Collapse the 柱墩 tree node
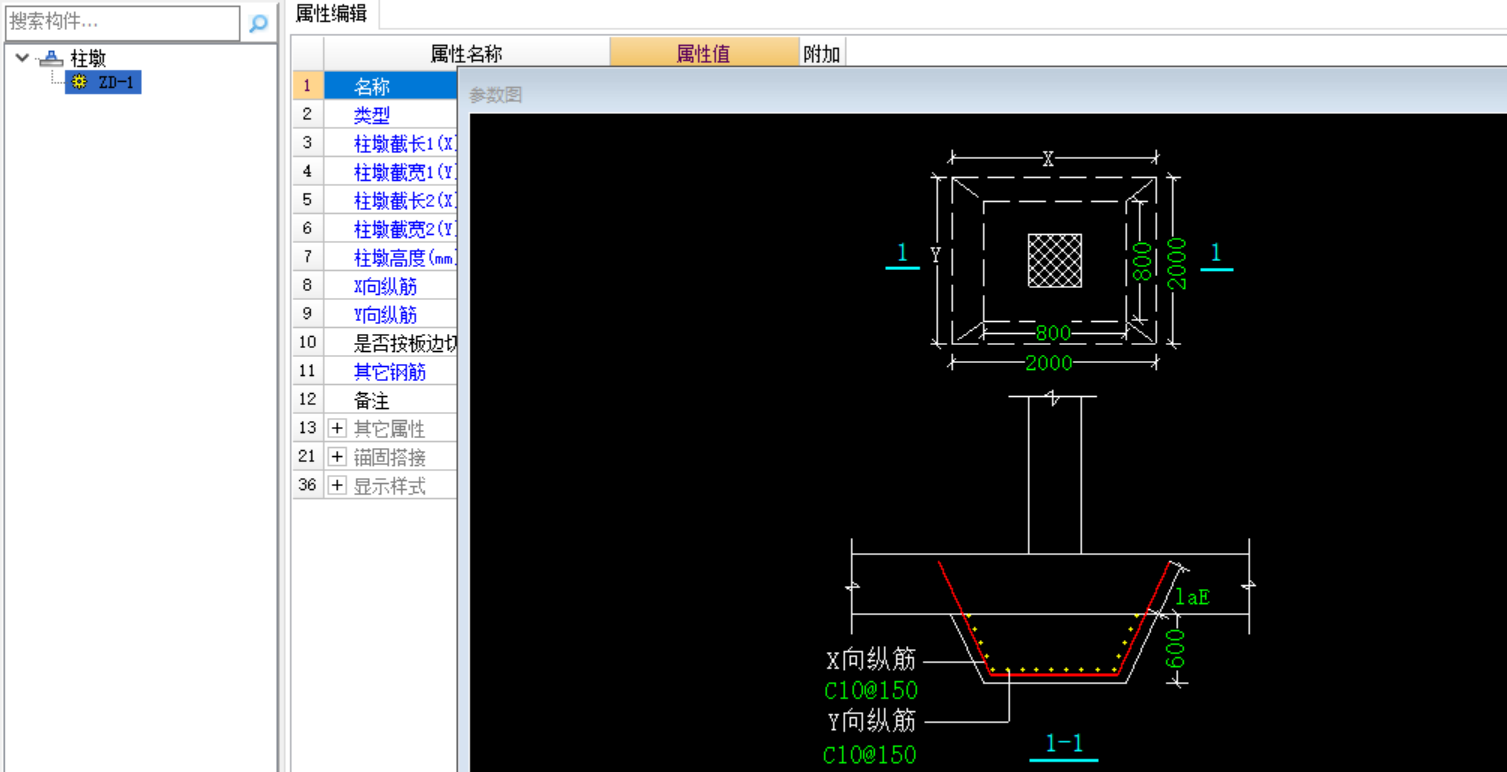Image resolution: width=1507 pixels, height=772 pixels. (22, 58)
